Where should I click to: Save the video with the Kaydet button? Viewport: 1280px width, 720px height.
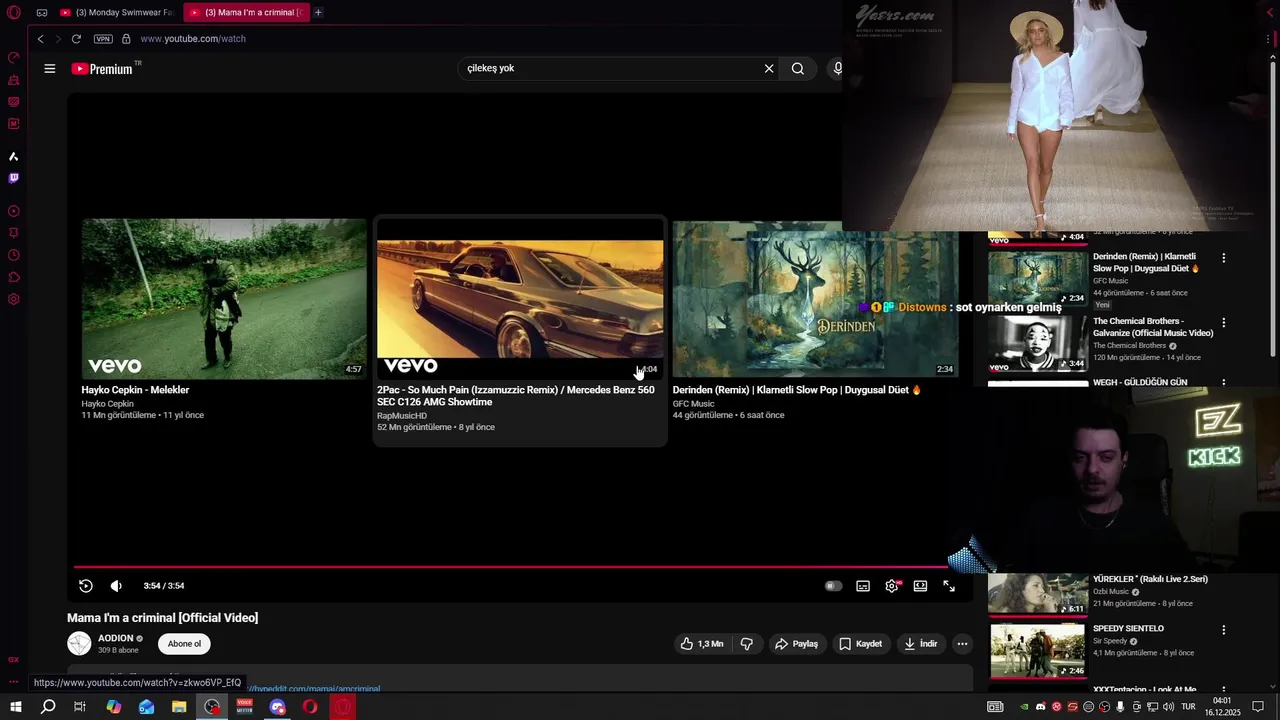pos(860,644)
